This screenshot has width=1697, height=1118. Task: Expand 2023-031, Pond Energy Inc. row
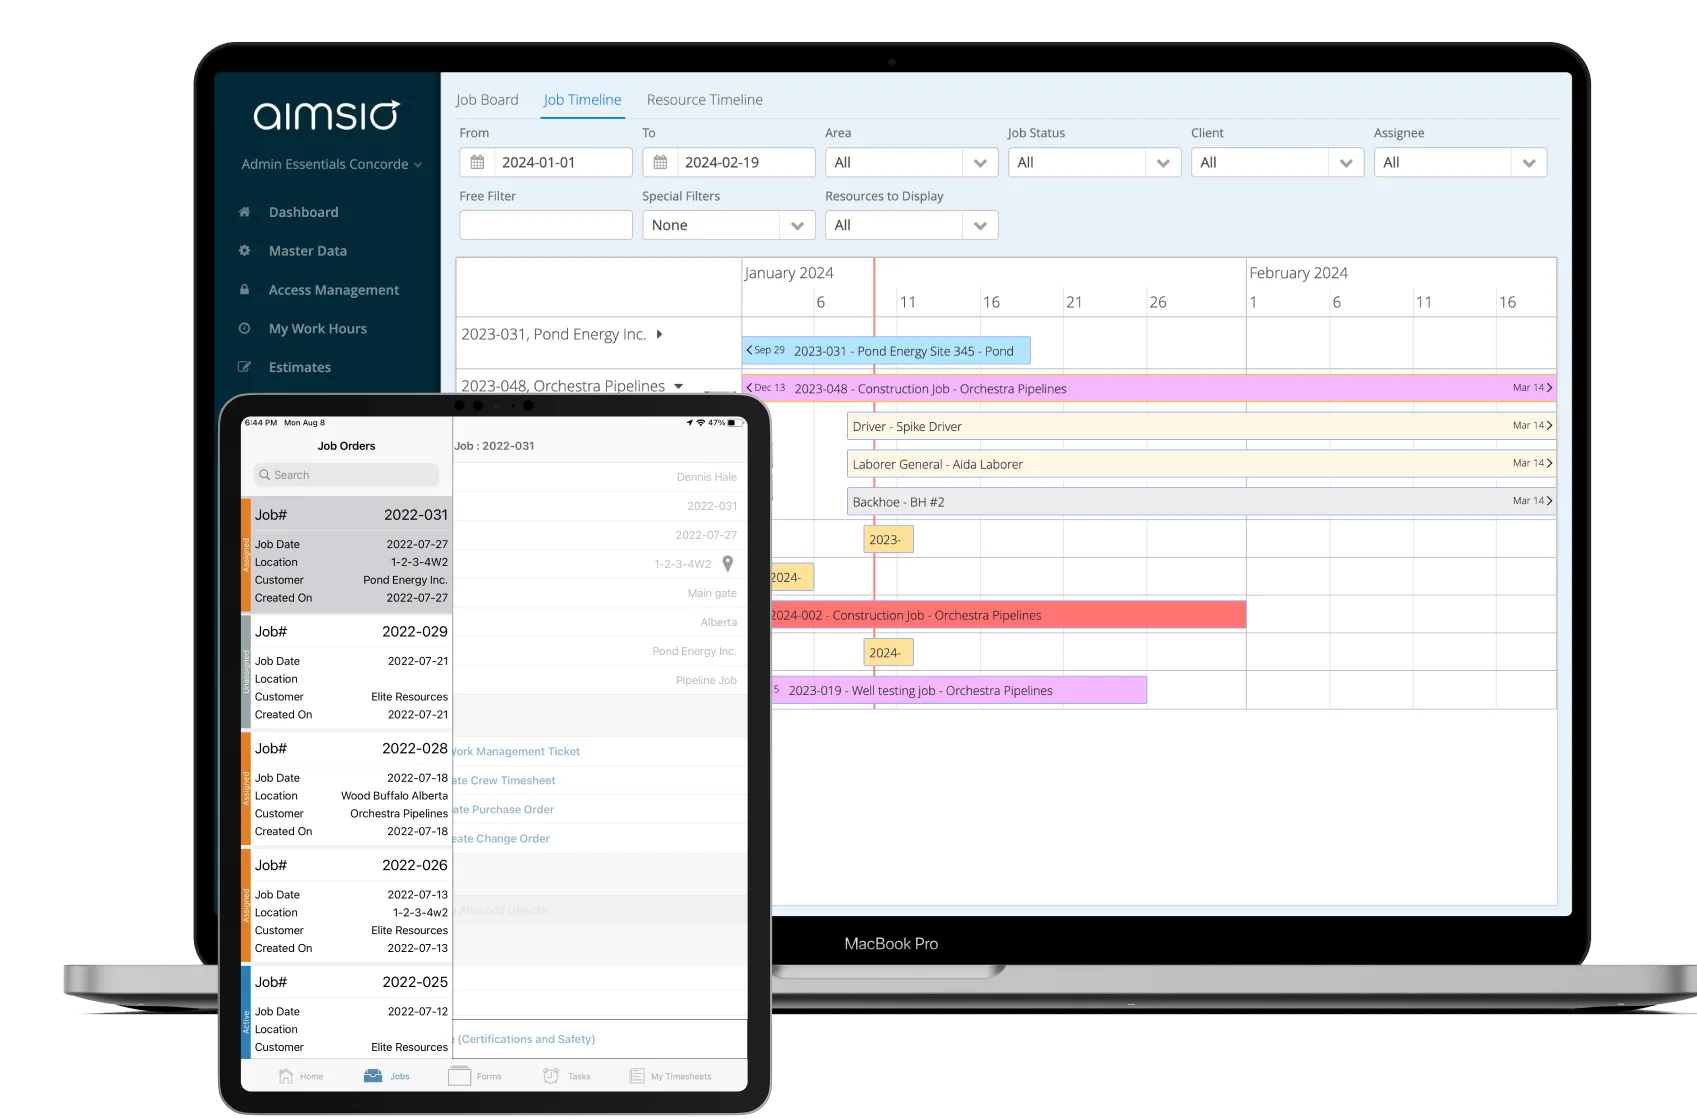point(660,334)
